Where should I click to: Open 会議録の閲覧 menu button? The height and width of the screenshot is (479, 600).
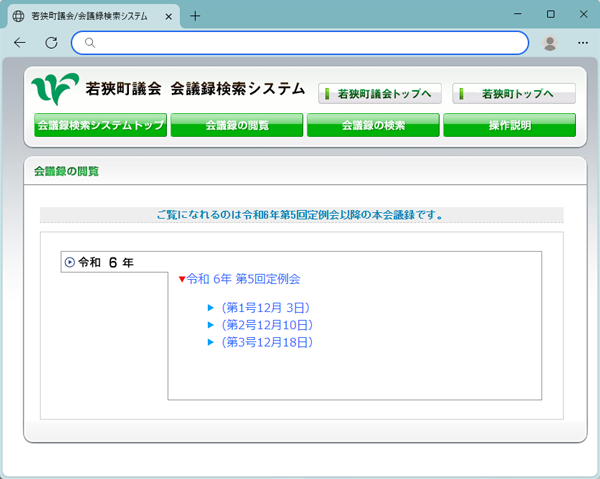(237, 125)
